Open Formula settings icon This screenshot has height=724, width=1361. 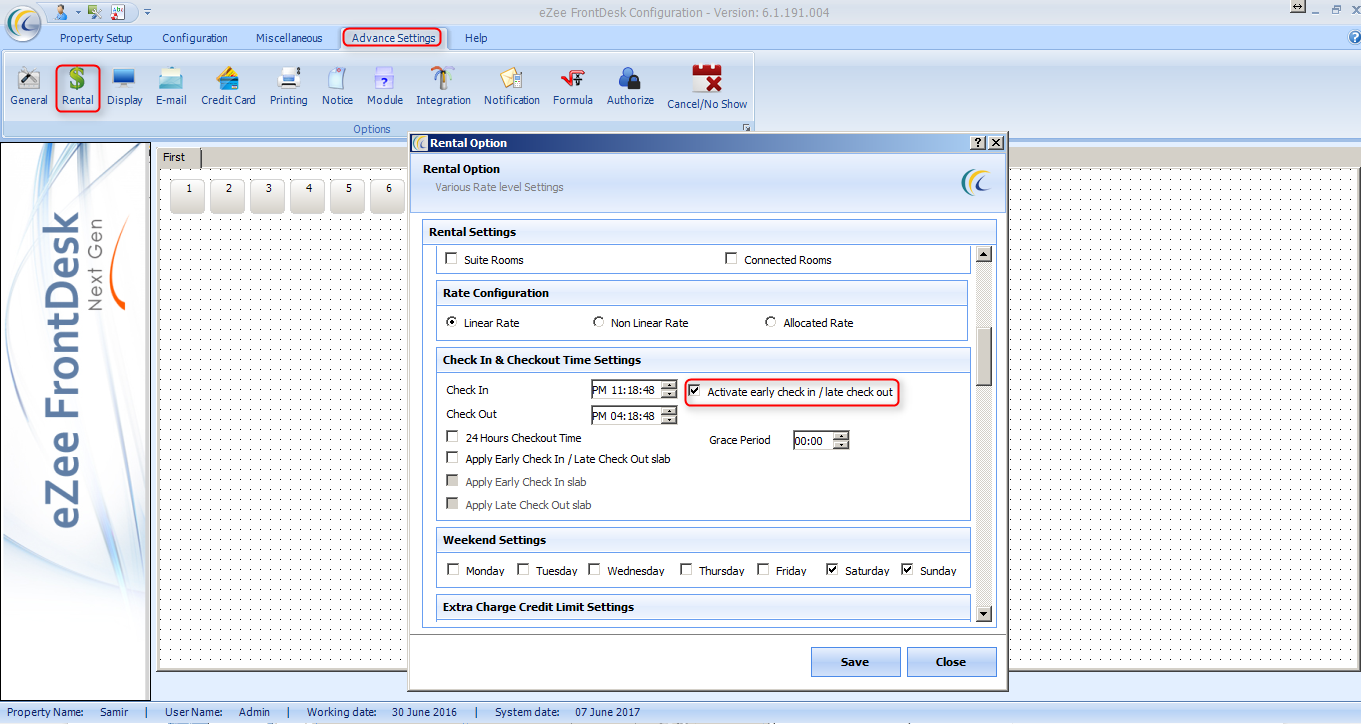(x=573, y=87)
